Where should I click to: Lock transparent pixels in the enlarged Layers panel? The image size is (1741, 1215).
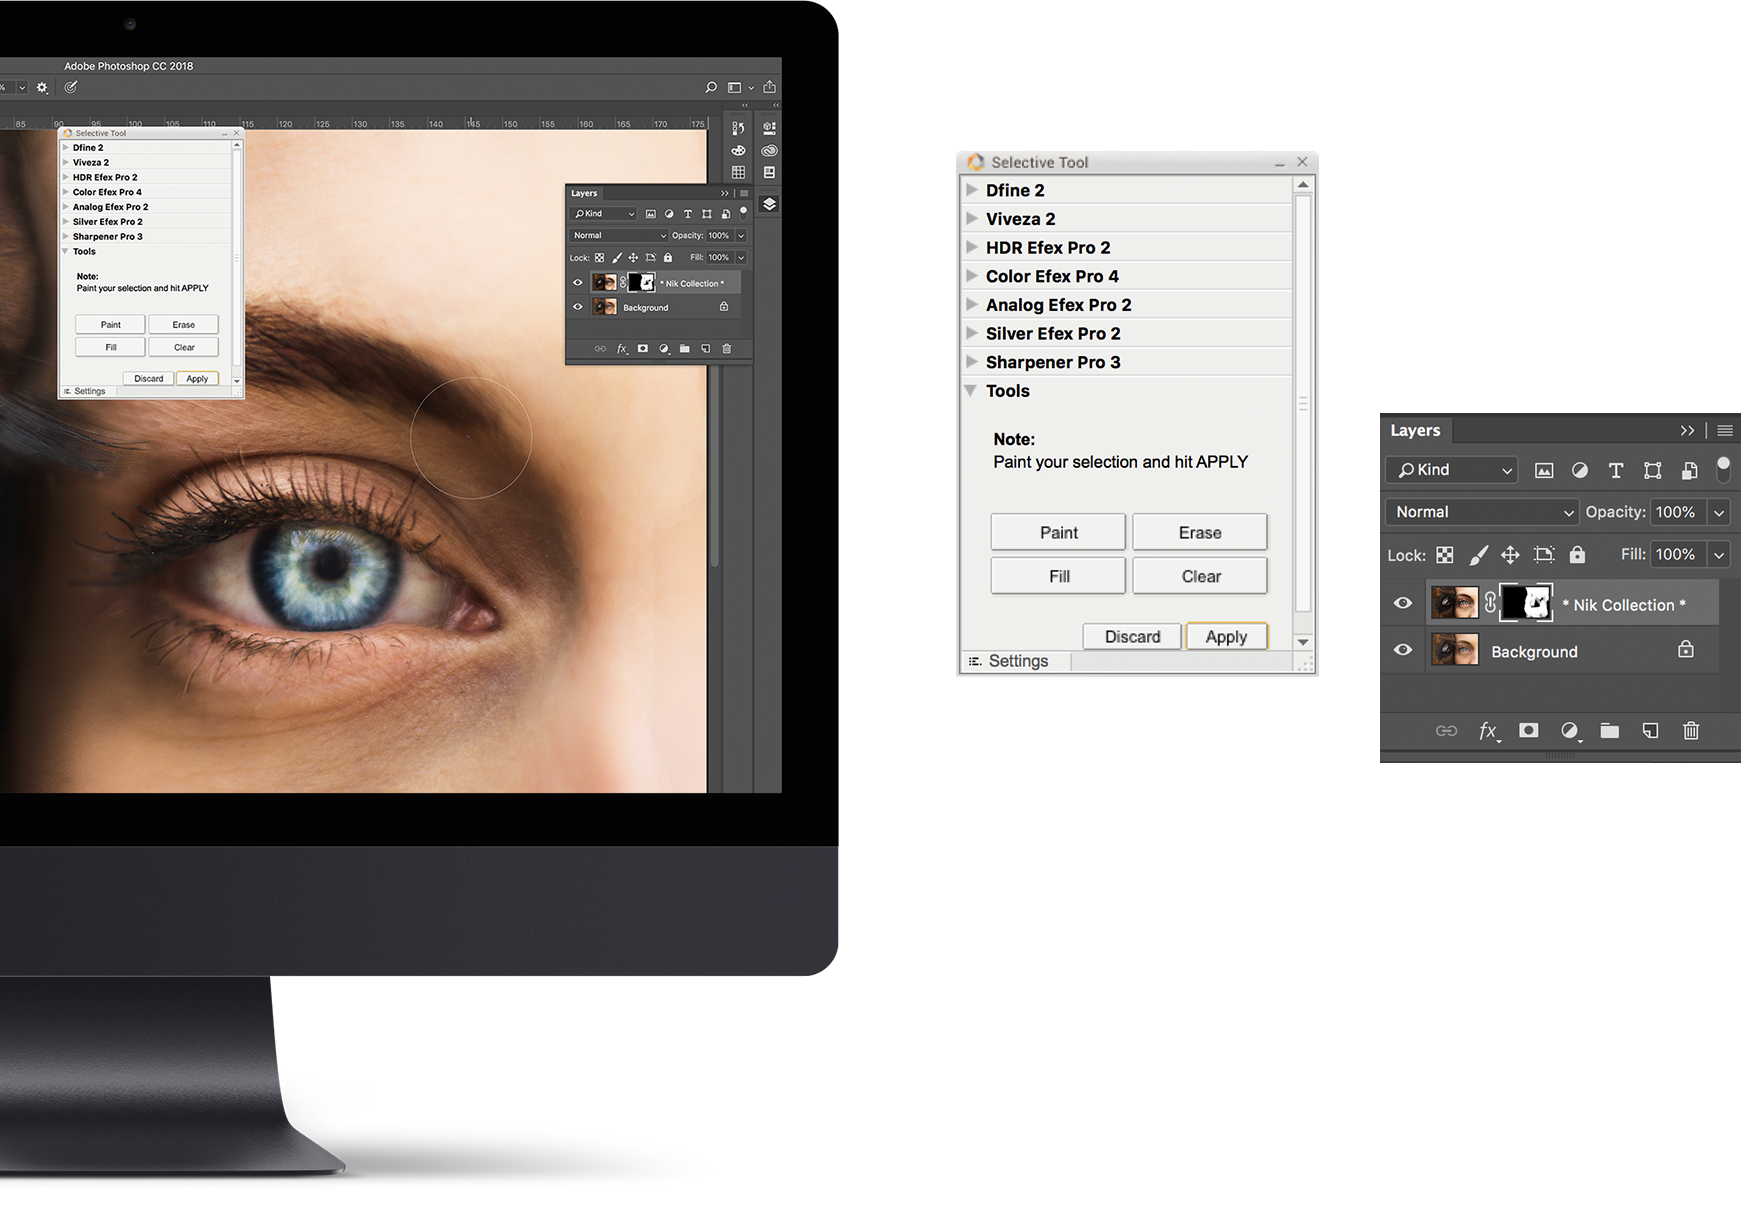(1445, 554)
